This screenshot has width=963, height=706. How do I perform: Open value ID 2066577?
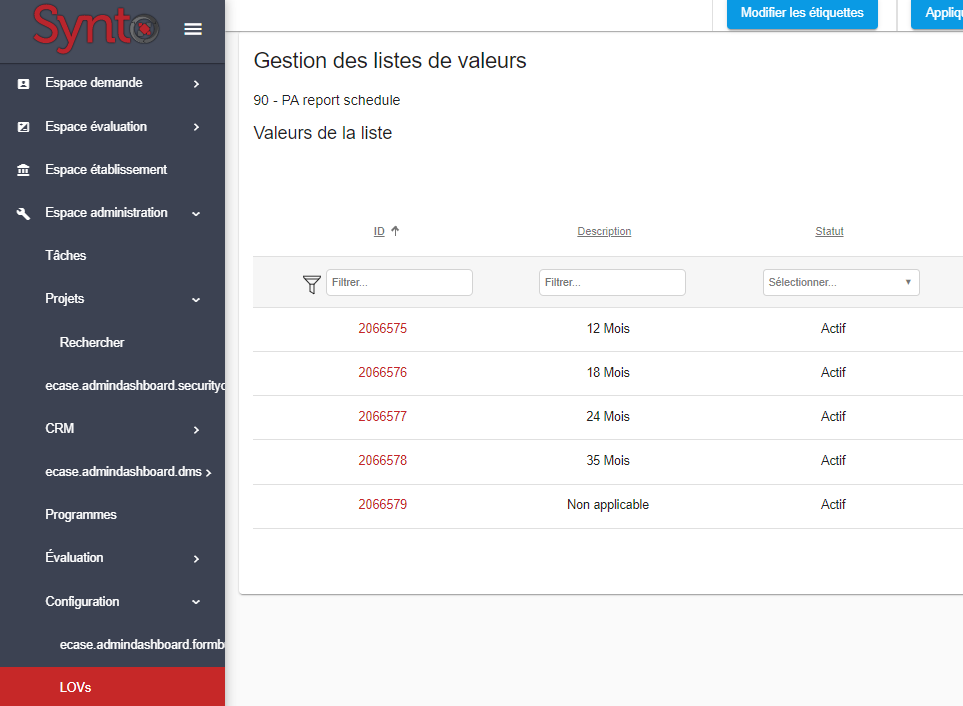pyautogui.click(x=383, y=417)
